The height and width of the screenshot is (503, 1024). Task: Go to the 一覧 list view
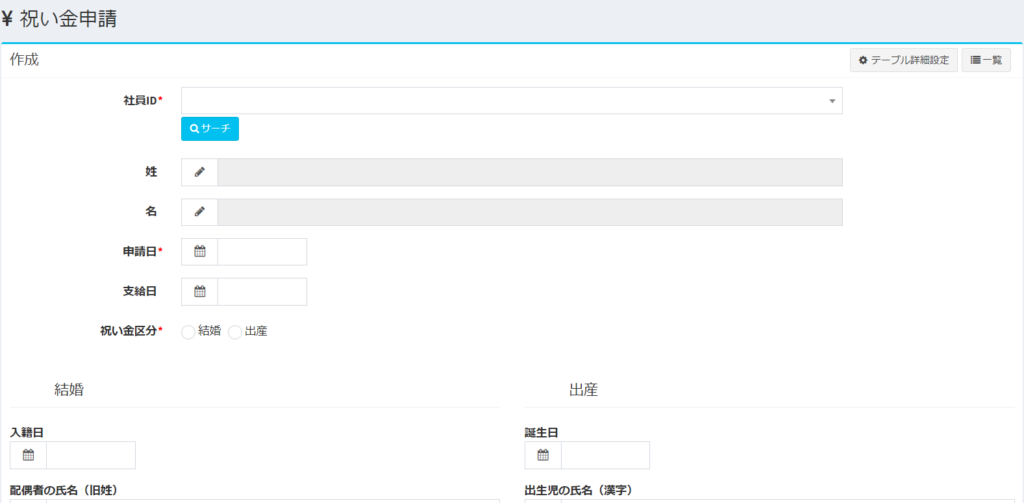pos(986,60)
